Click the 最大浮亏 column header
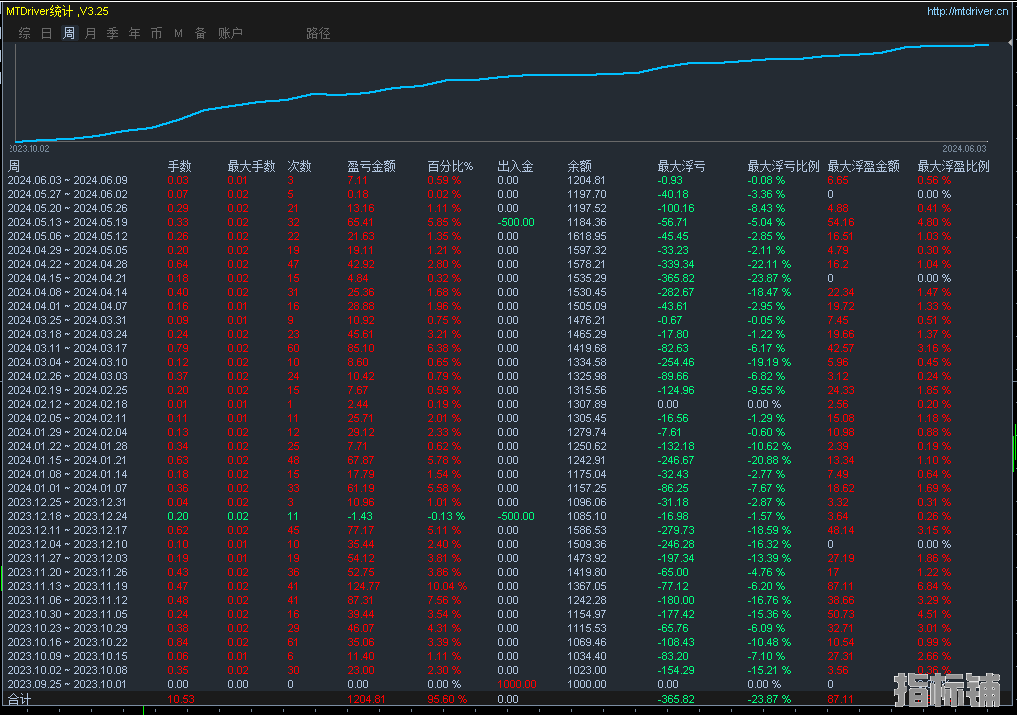The height and width of the screenshot is (715, 1017). click(681, 166)
